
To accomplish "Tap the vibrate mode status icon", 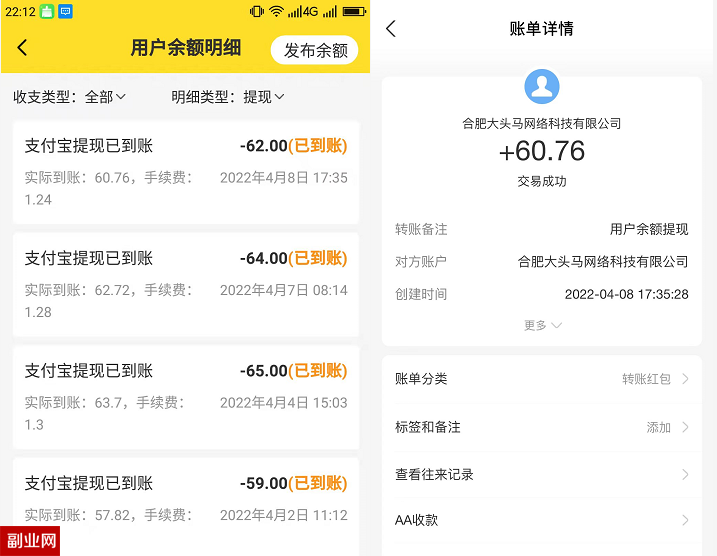I will (257, 11).
